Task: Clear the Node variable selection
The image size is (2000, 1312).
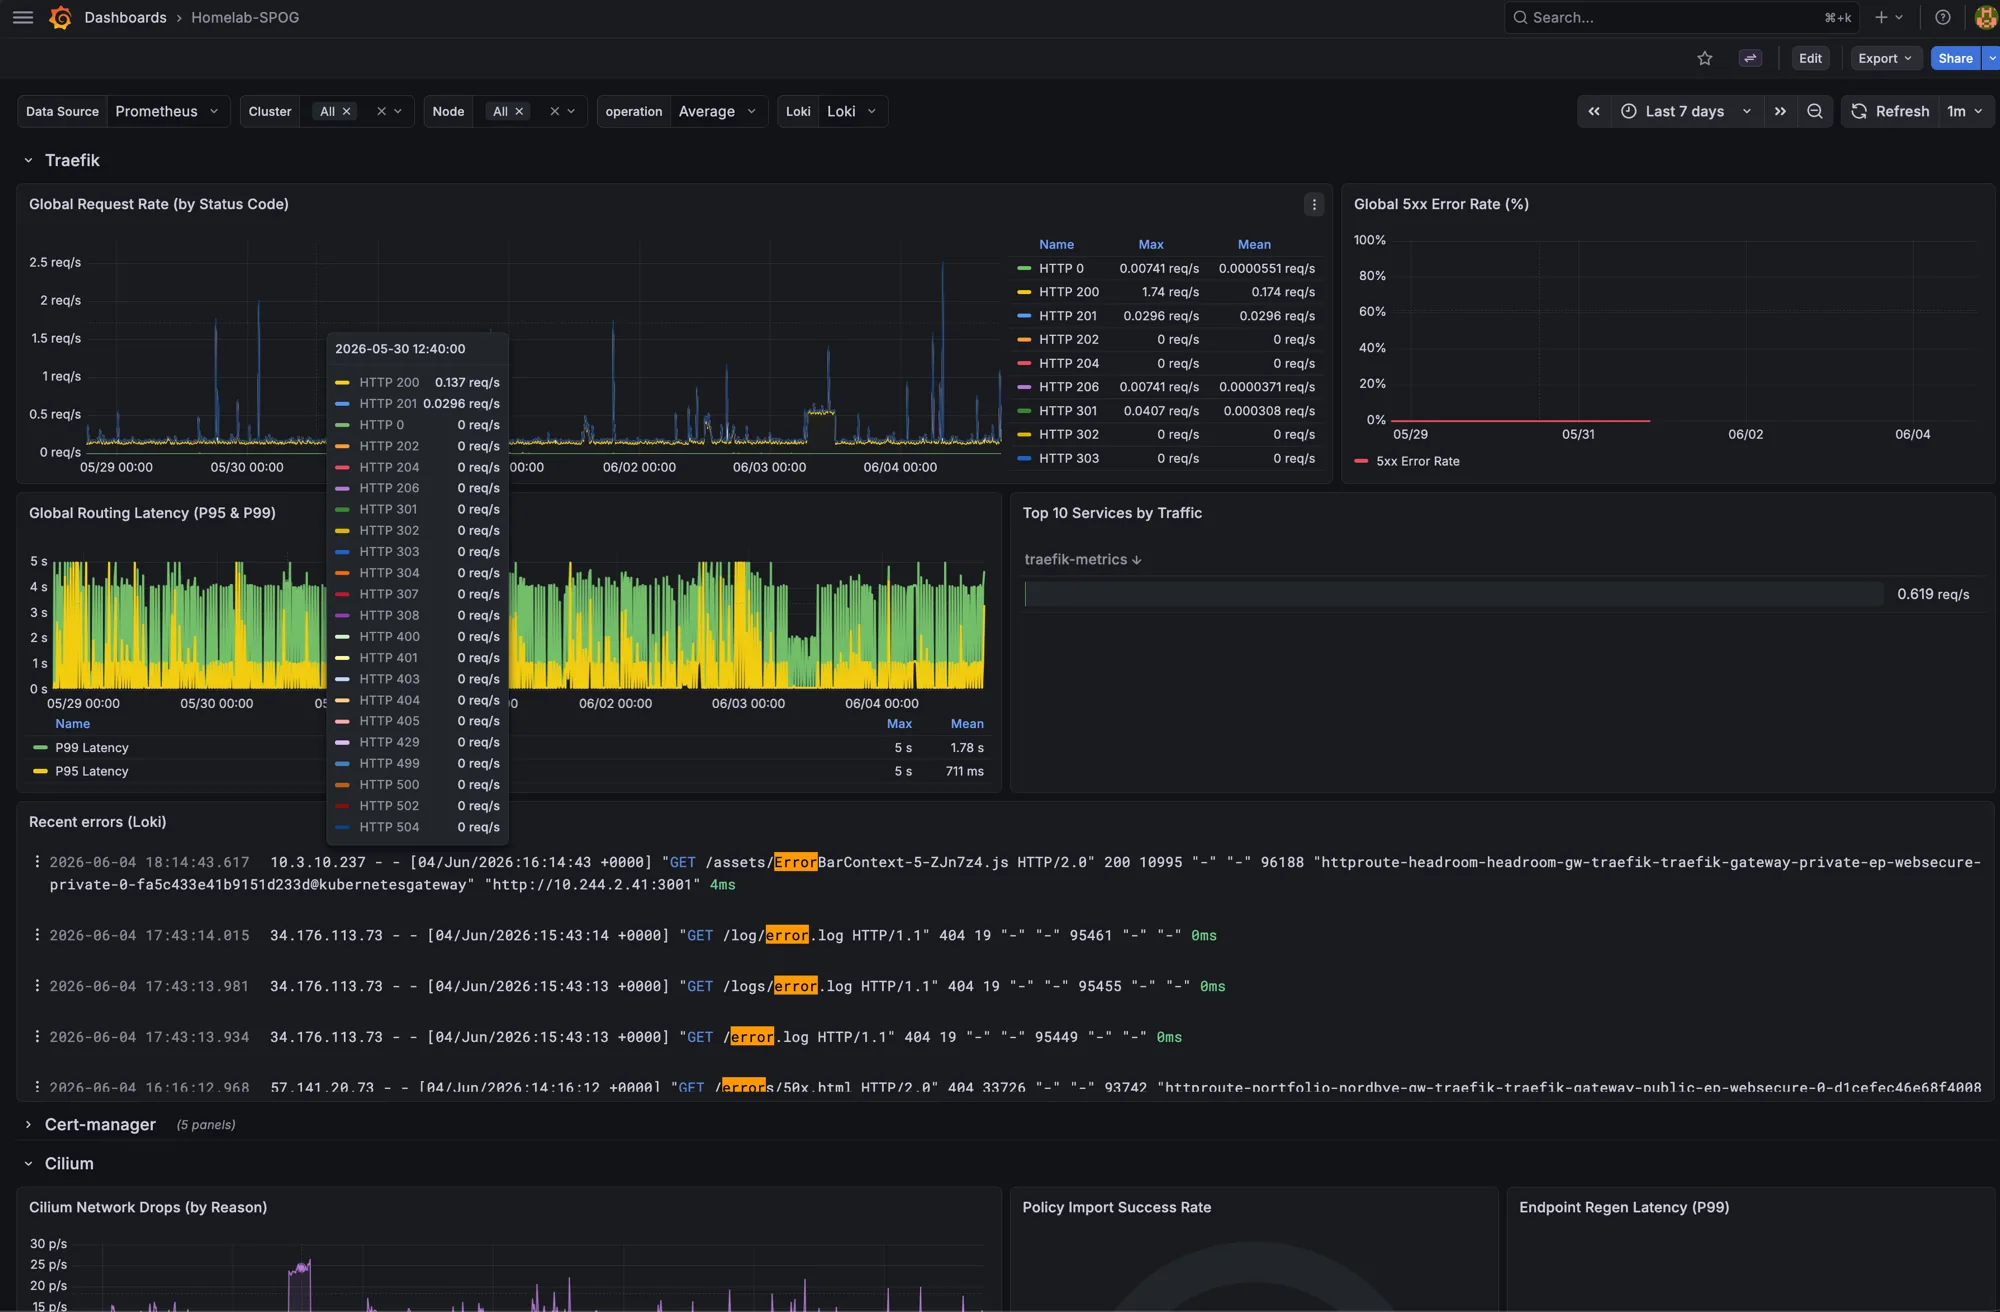Action: tap(554, 111)
